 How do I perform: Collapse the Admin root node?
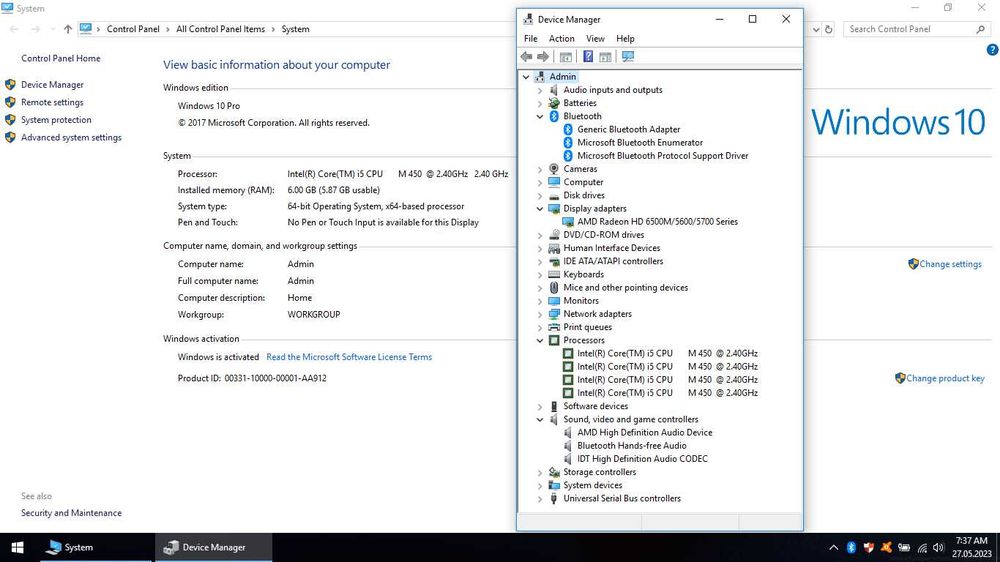(x=526, y=77)
